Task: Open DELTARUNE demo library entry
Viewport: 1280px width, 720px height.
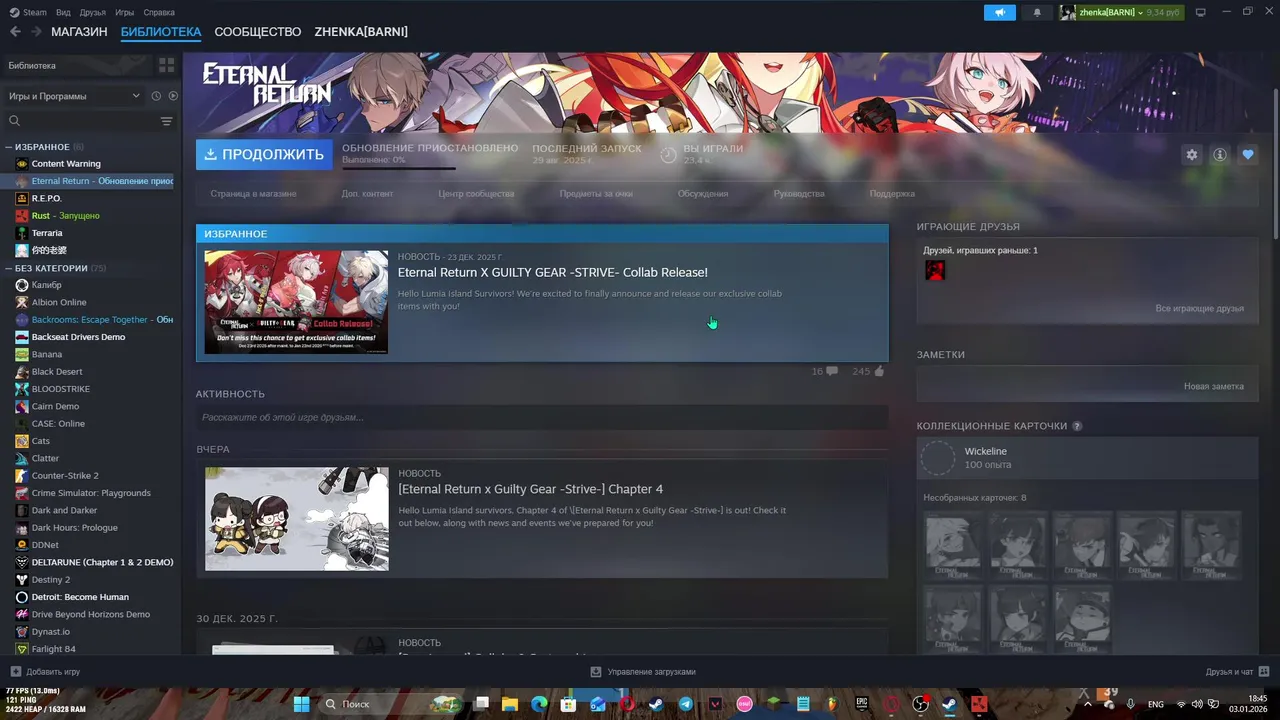Action: (x=102, y=562)
